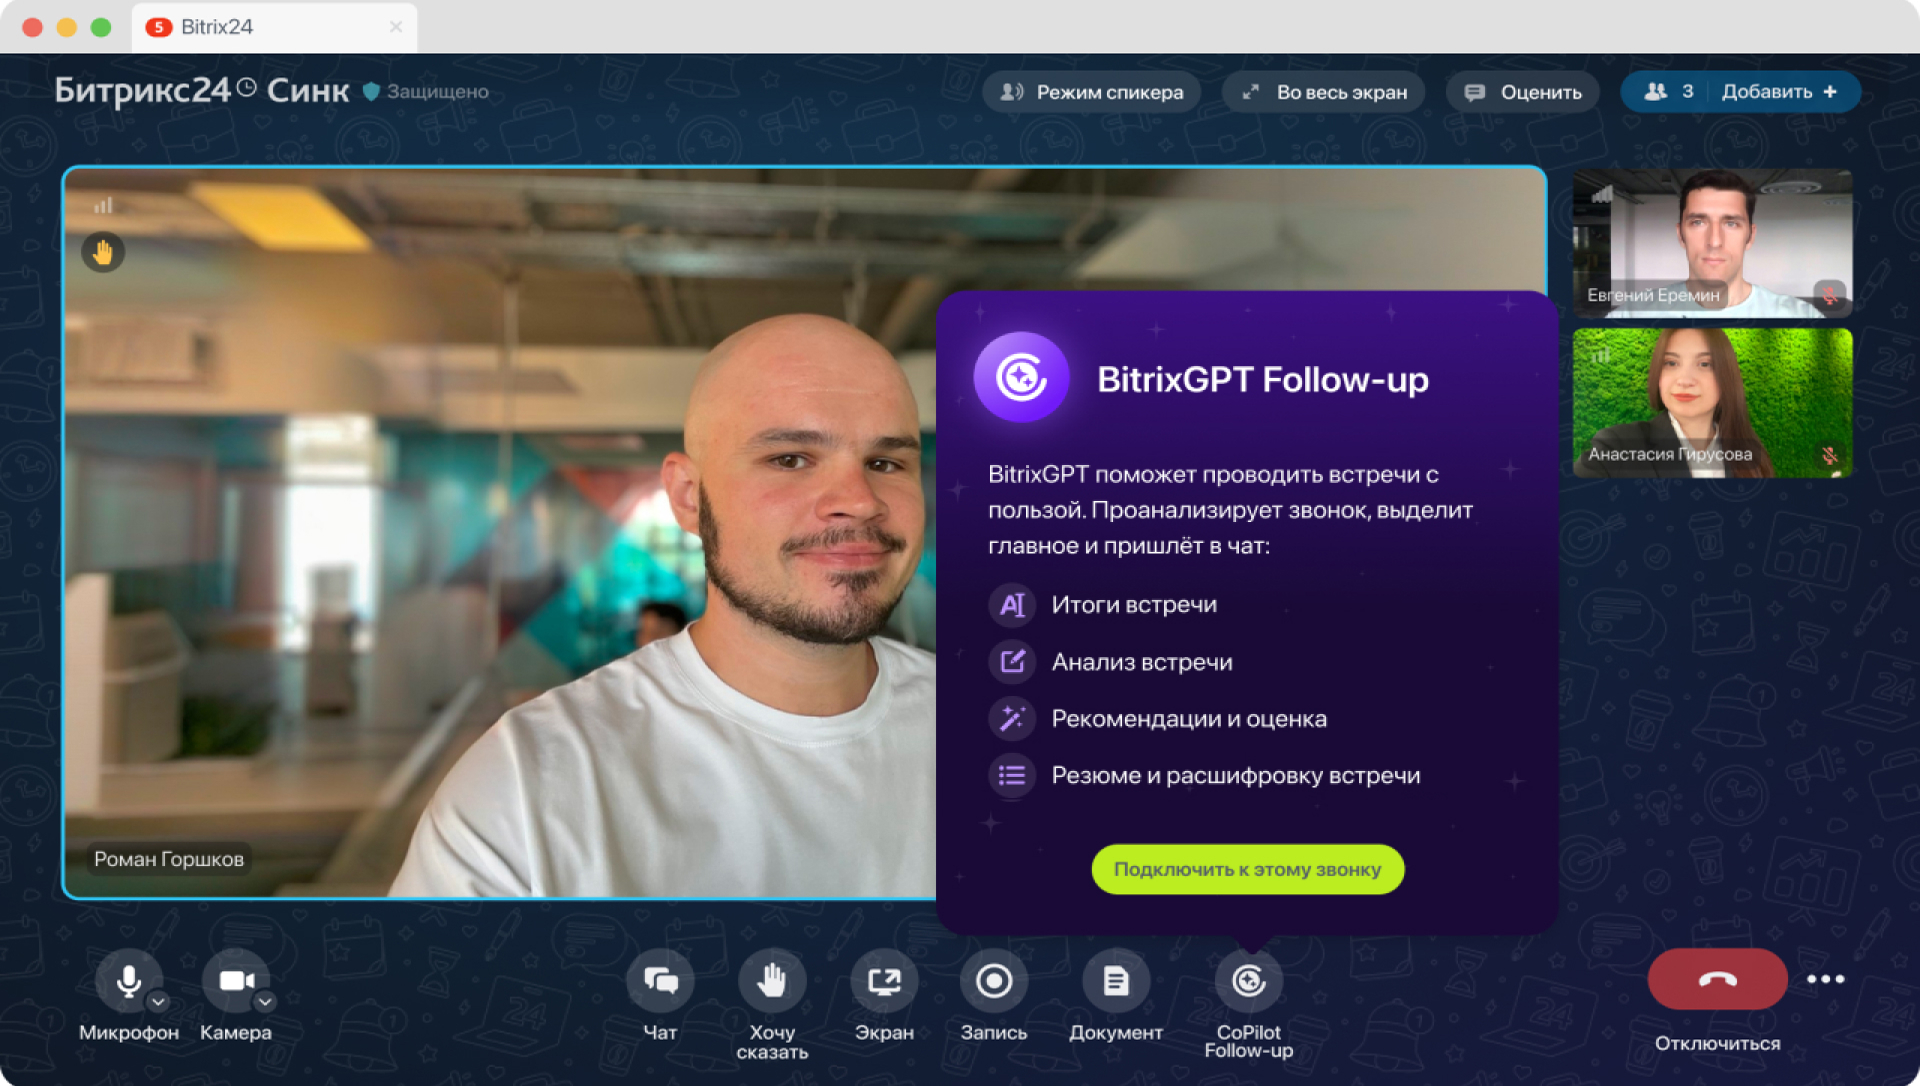Expand microphone settings arrow
1920x1086 pixels.
click(158, 1001)
